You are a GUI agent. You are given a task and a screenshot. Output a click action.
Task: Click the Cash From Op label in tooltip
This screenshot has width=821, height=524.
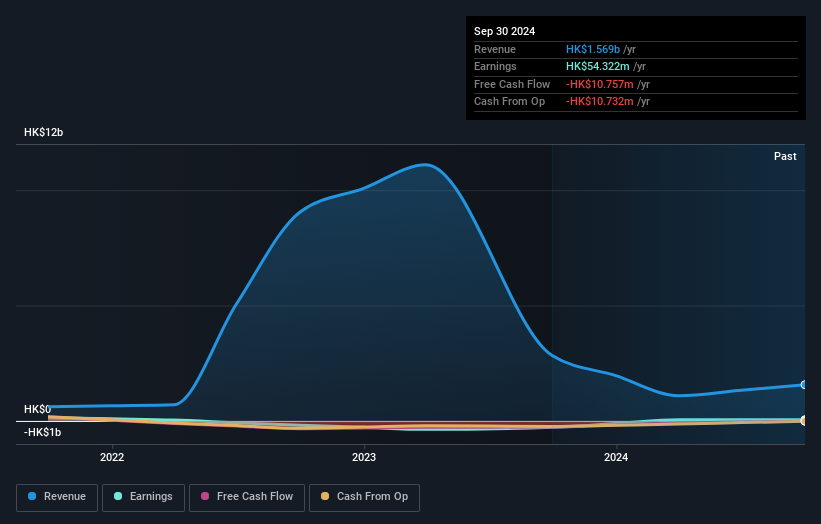[x=509, y=102]
